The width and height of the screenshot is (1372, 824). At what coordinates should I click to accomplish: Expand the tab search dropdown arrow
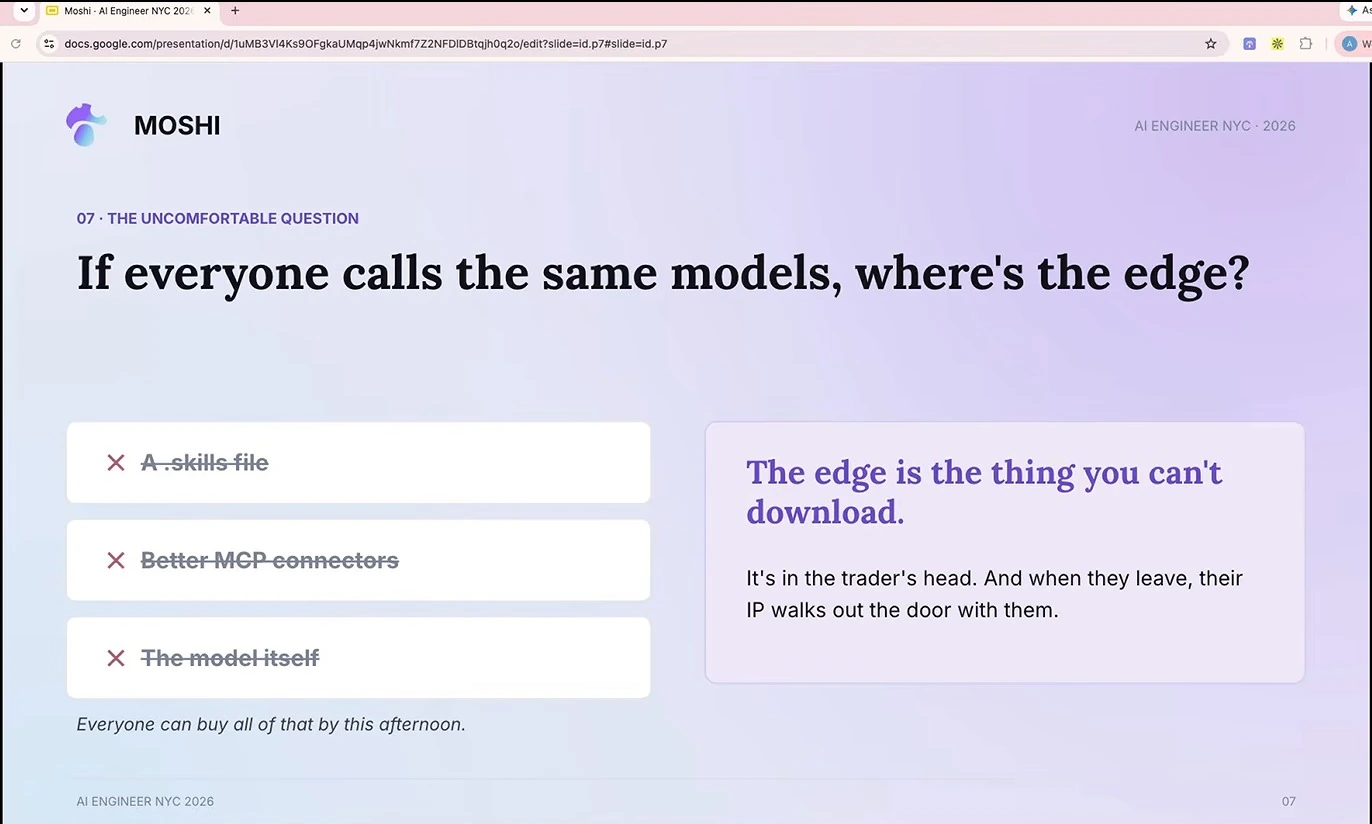point(23,11)
